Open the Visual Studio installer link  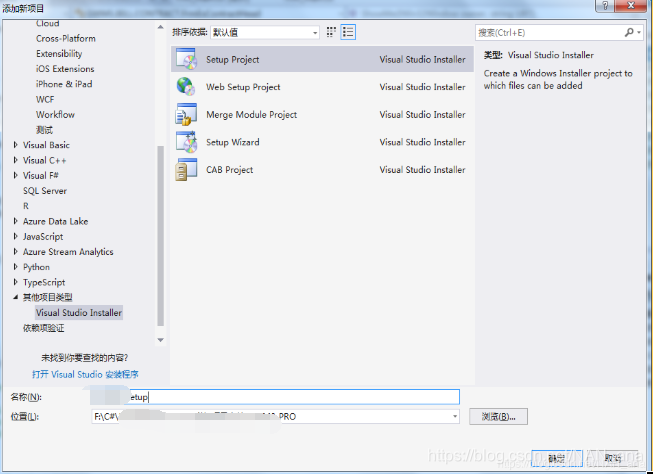85,374
